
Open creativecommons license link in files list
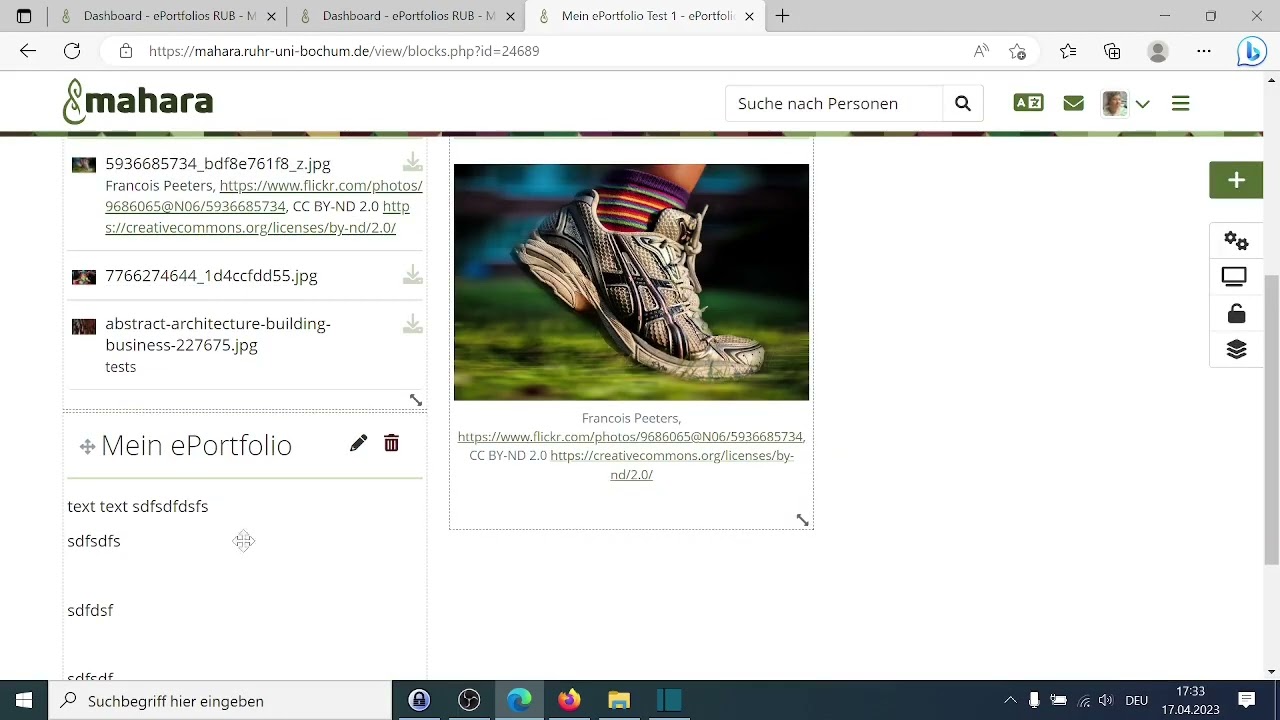(x=257, y=217)
